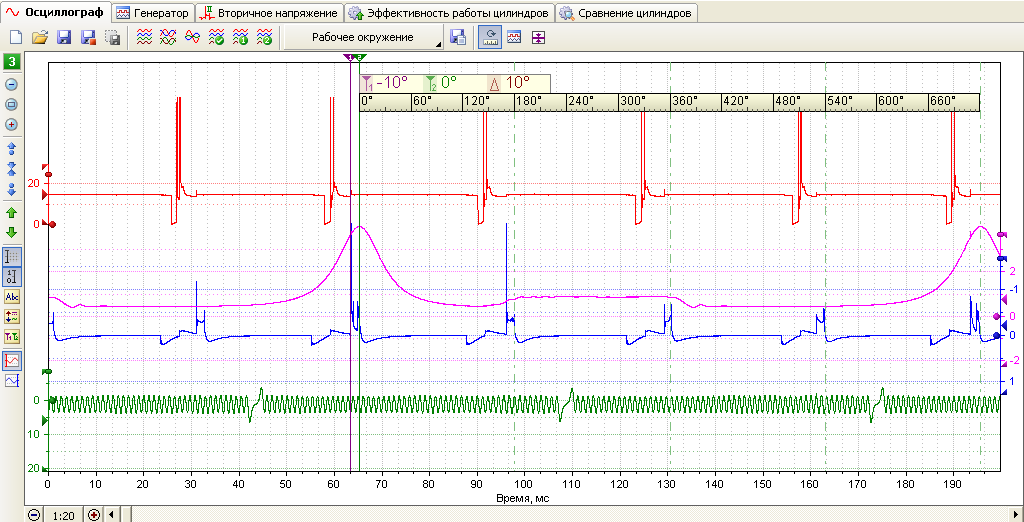Click the red channel zero-level marker

[x=51, y=224]
